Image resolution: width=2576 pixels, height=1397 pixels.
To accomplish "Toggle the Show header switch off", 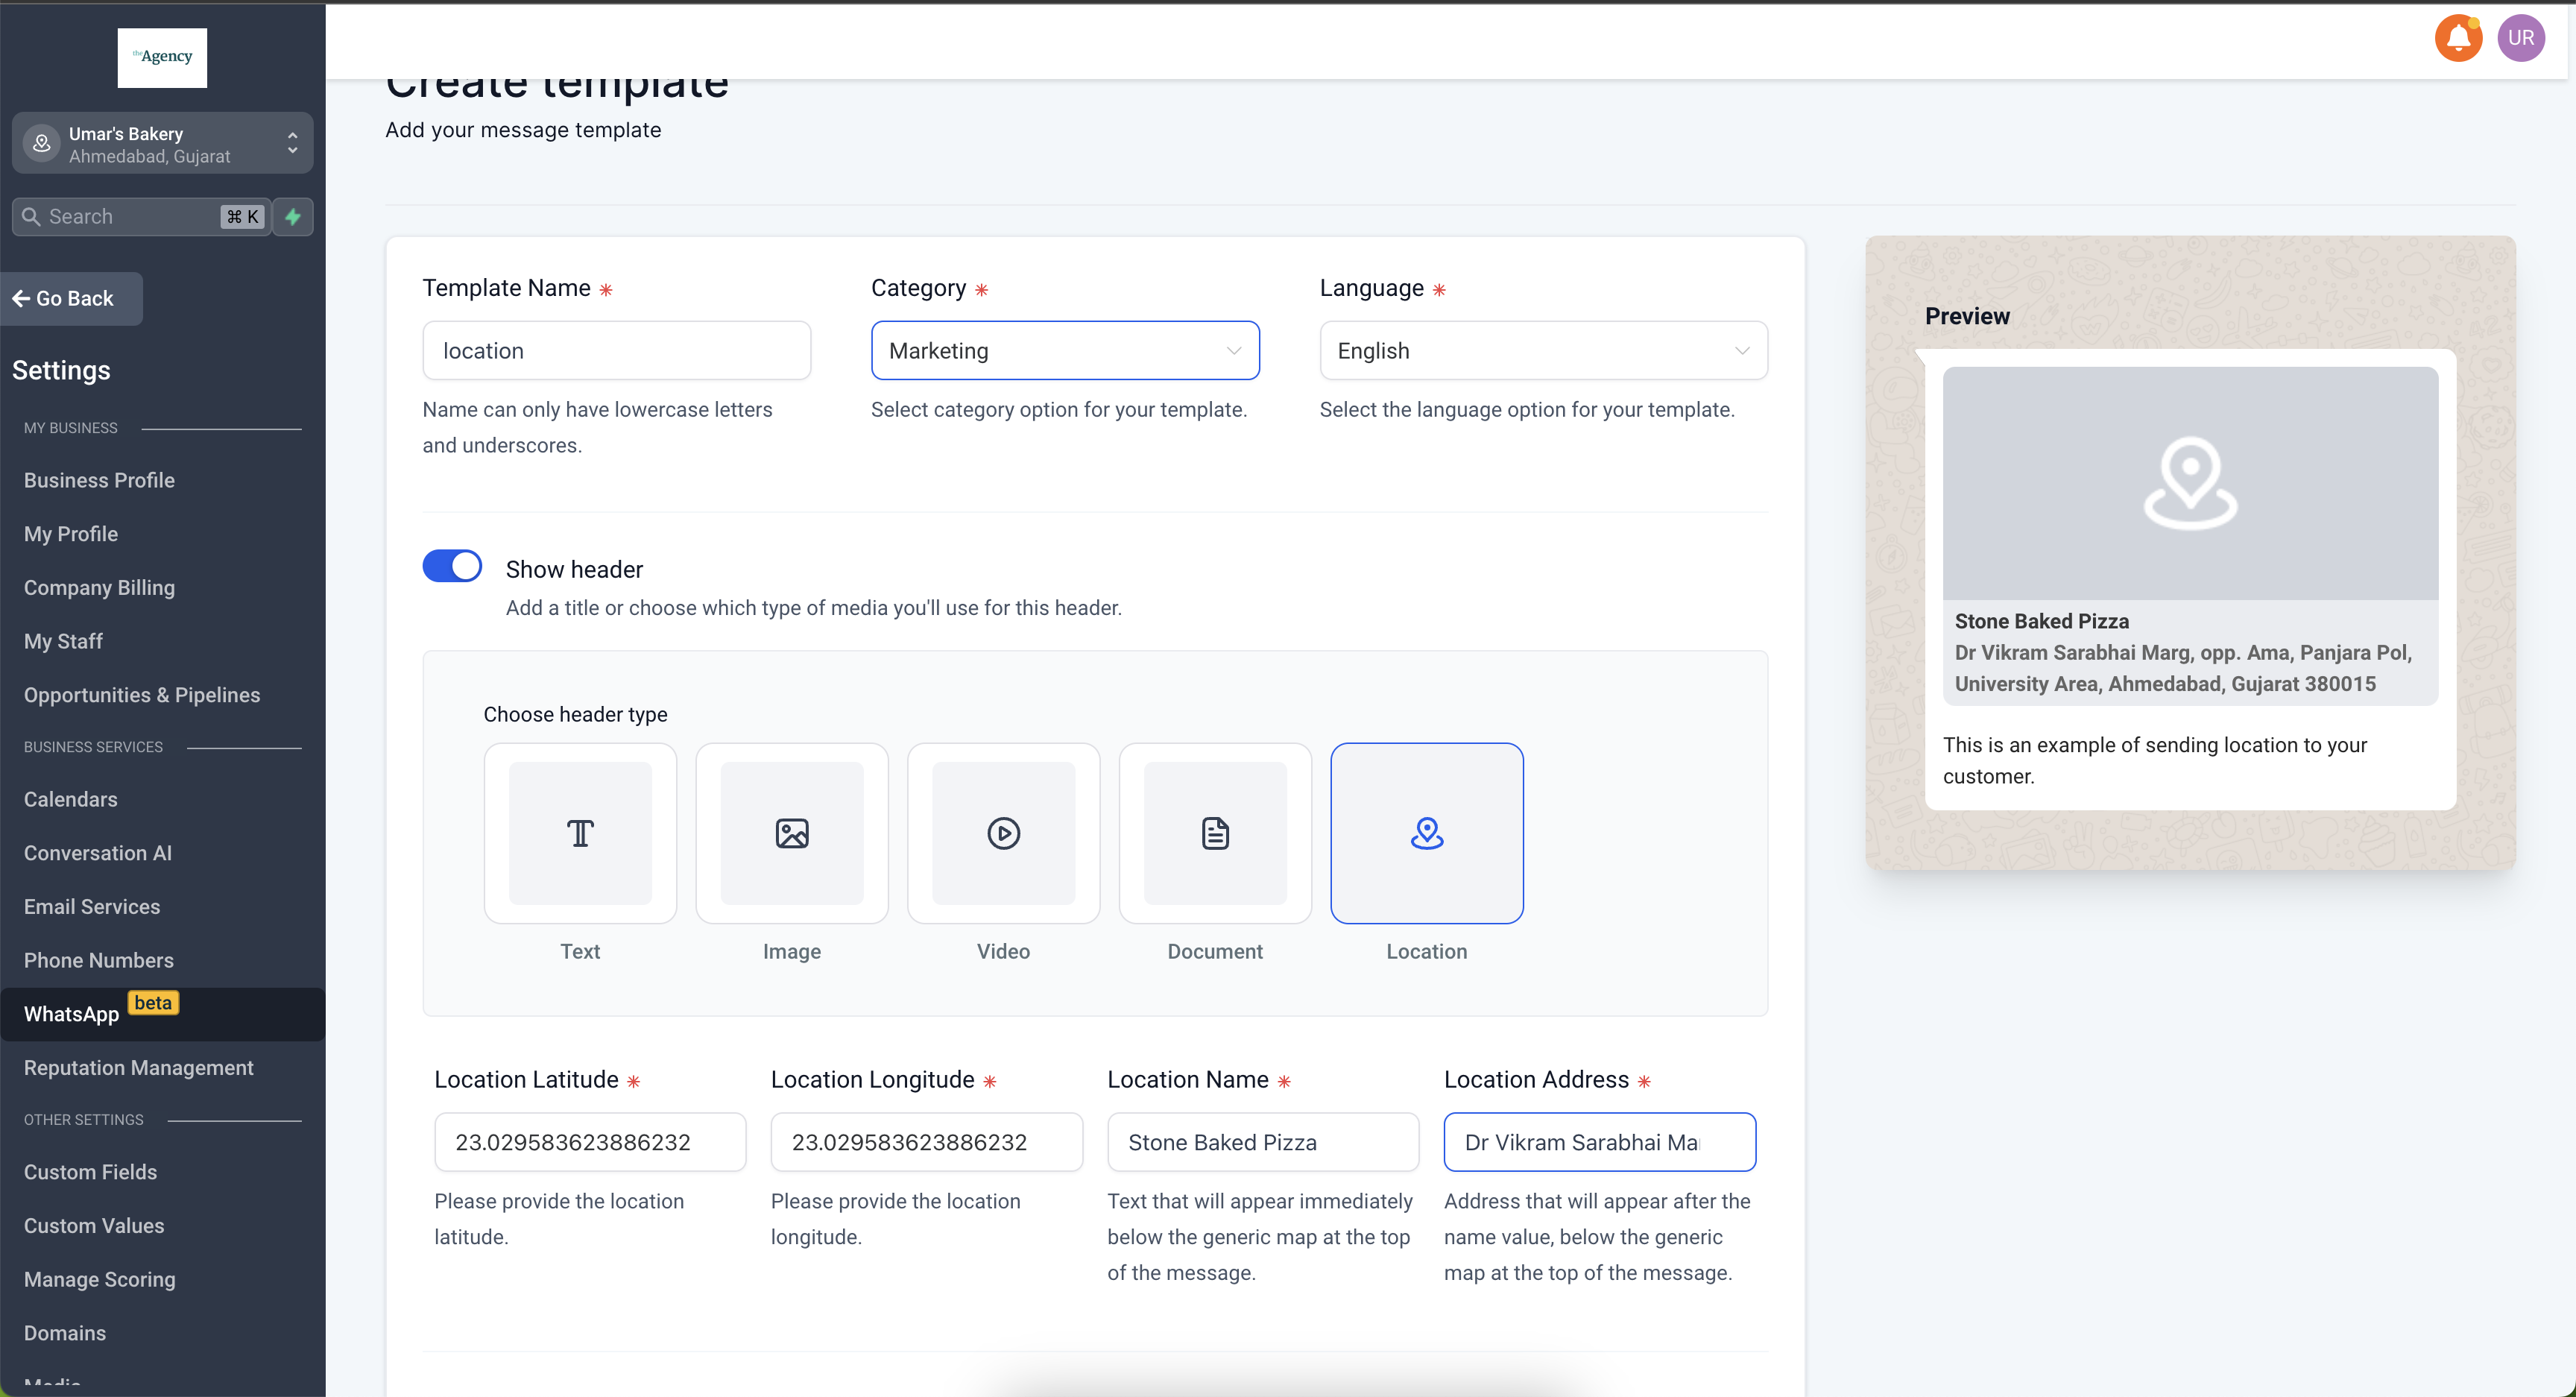I will (x=452, y=566).
